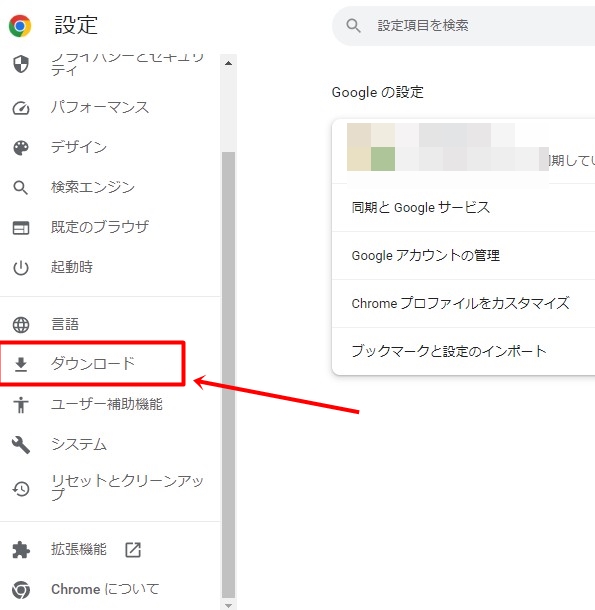Click the 起動時 power icon
595x610 pixels.
(x=21, y=268)
